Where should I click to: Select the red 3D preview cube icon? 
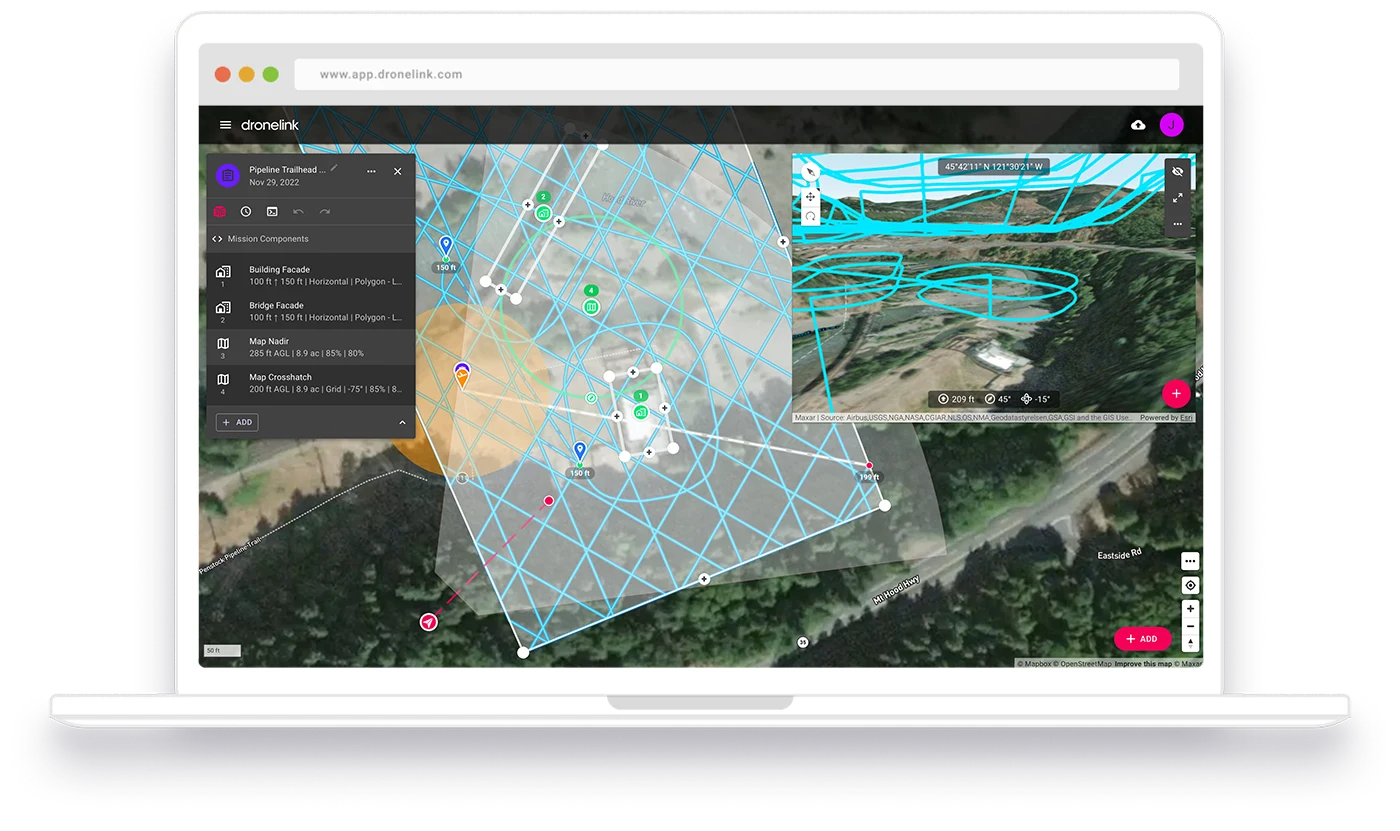(x=220, y=212)
